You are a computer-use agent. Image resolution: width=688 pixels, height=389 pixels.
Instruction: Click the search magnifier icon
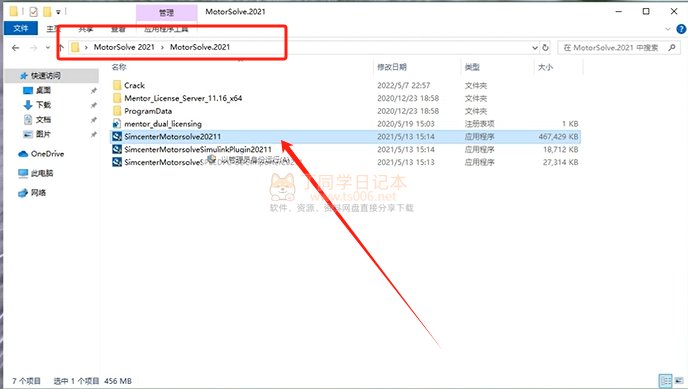pyautogui.click(x=672, y=47)
